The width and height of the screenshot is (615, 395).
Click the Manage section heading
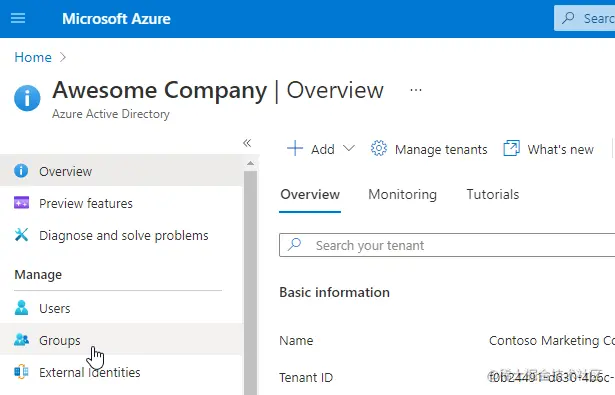[38, 275]
